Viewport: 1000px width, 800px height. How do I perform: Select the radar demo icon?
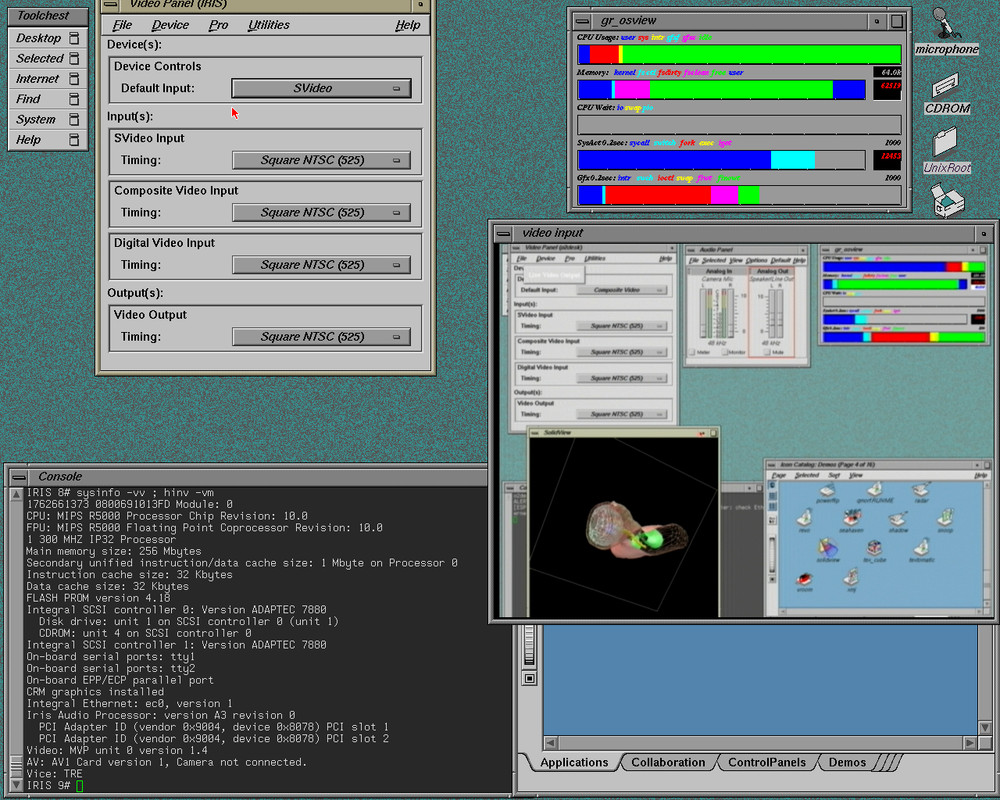(x=922, y=490)
